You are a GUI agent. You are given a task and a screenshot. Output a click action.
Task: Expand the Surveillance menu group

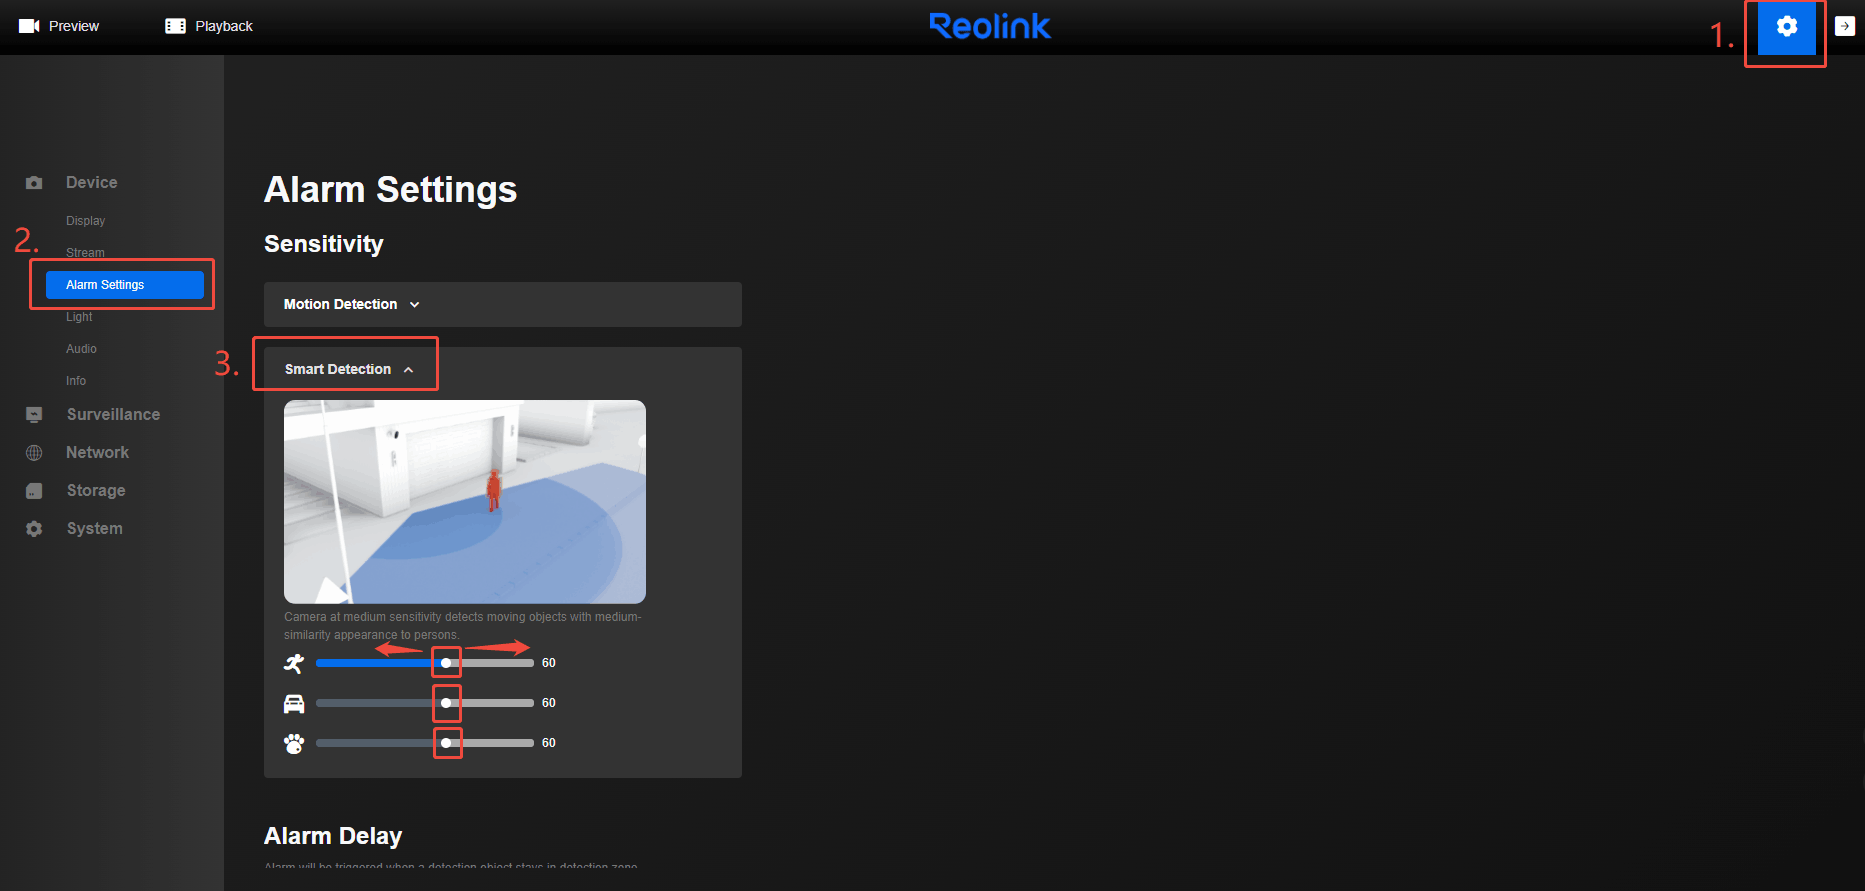coord(113,414)
